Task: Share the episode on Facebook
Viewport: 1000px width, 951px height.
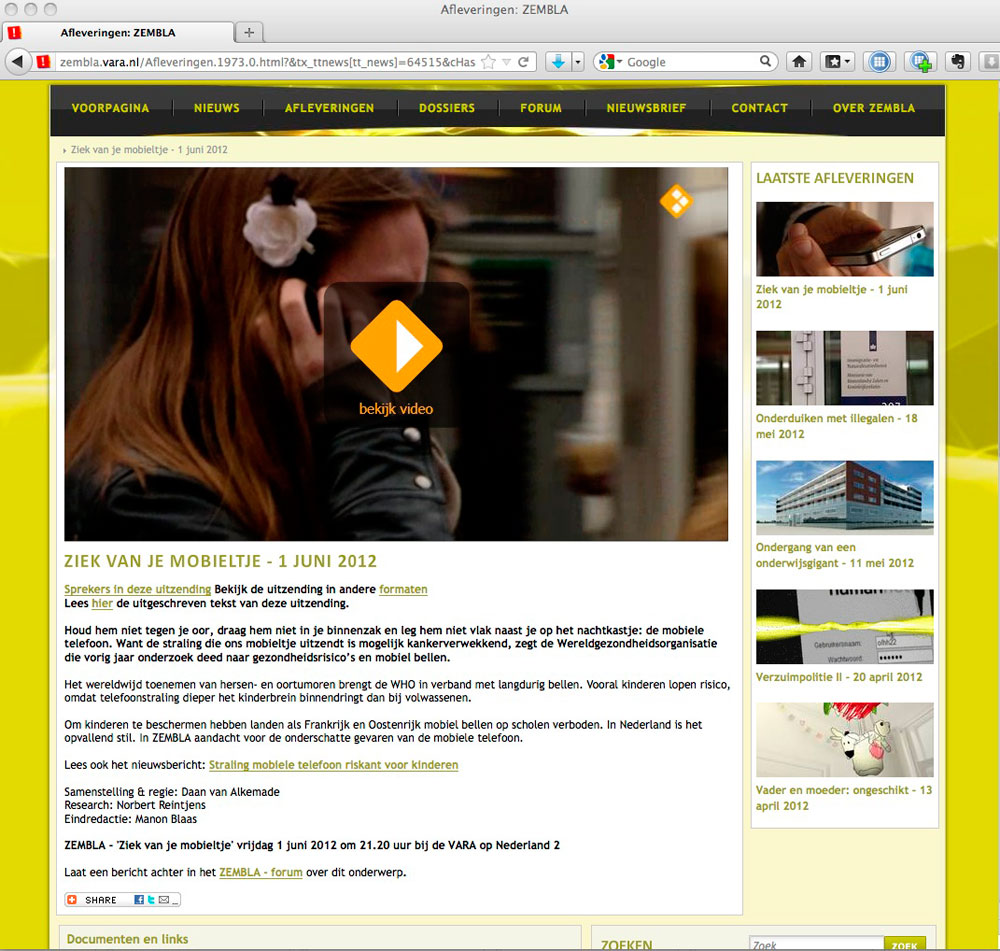Action: (x=138, y=900)
